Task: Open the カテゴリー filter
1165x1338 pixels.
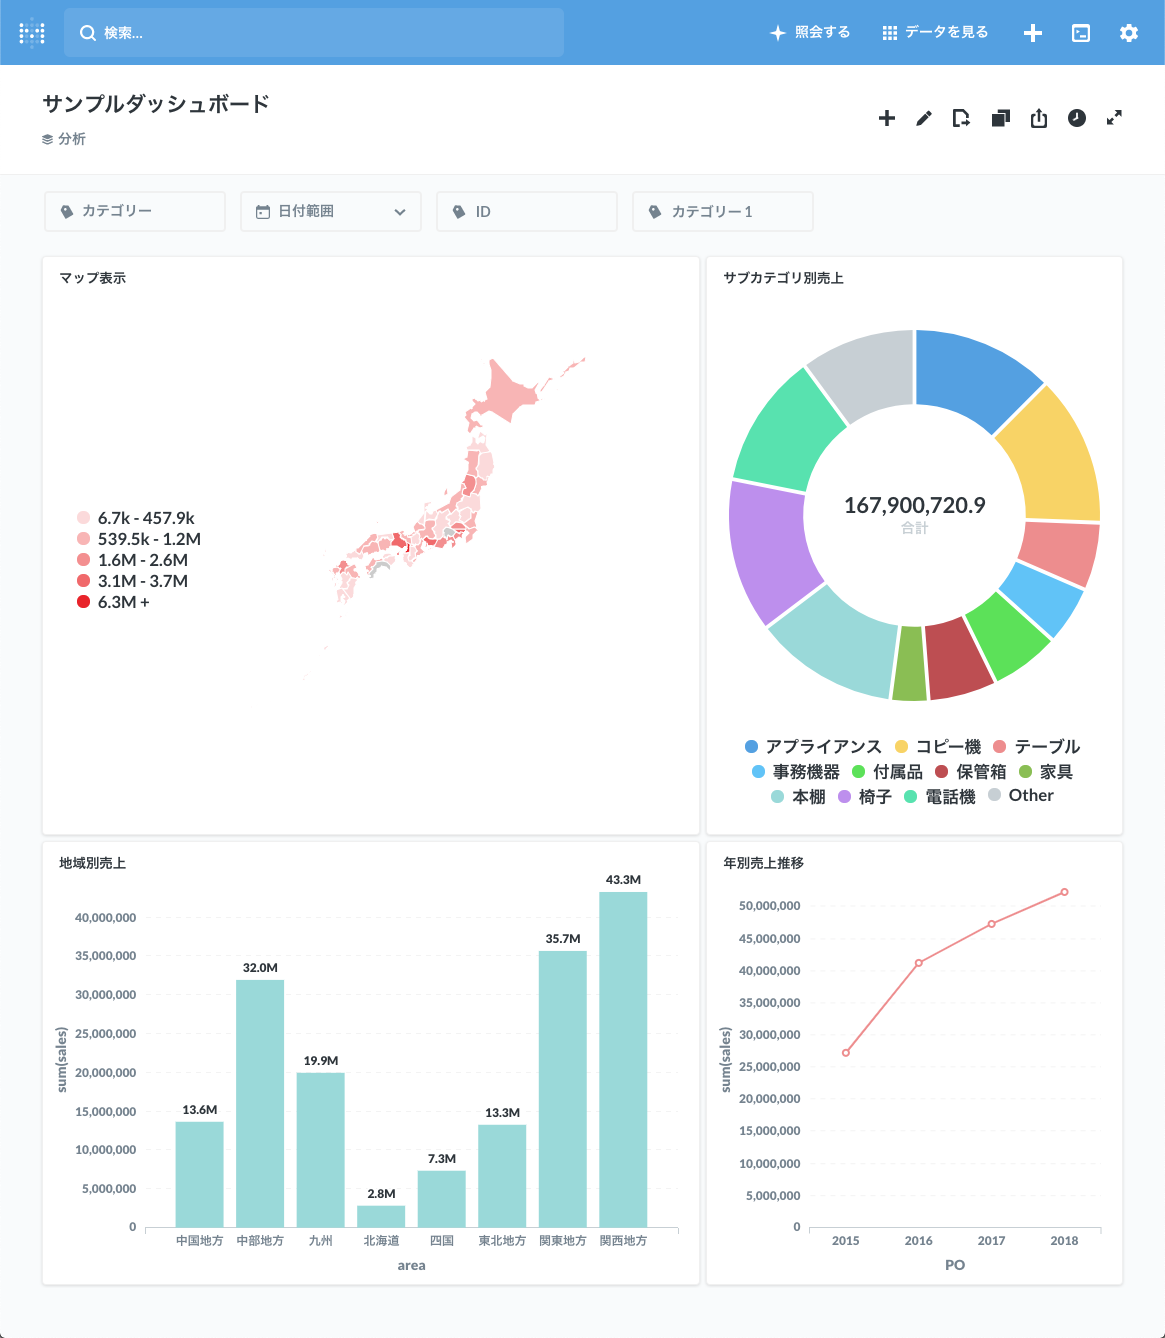Action: coord(134,211)
